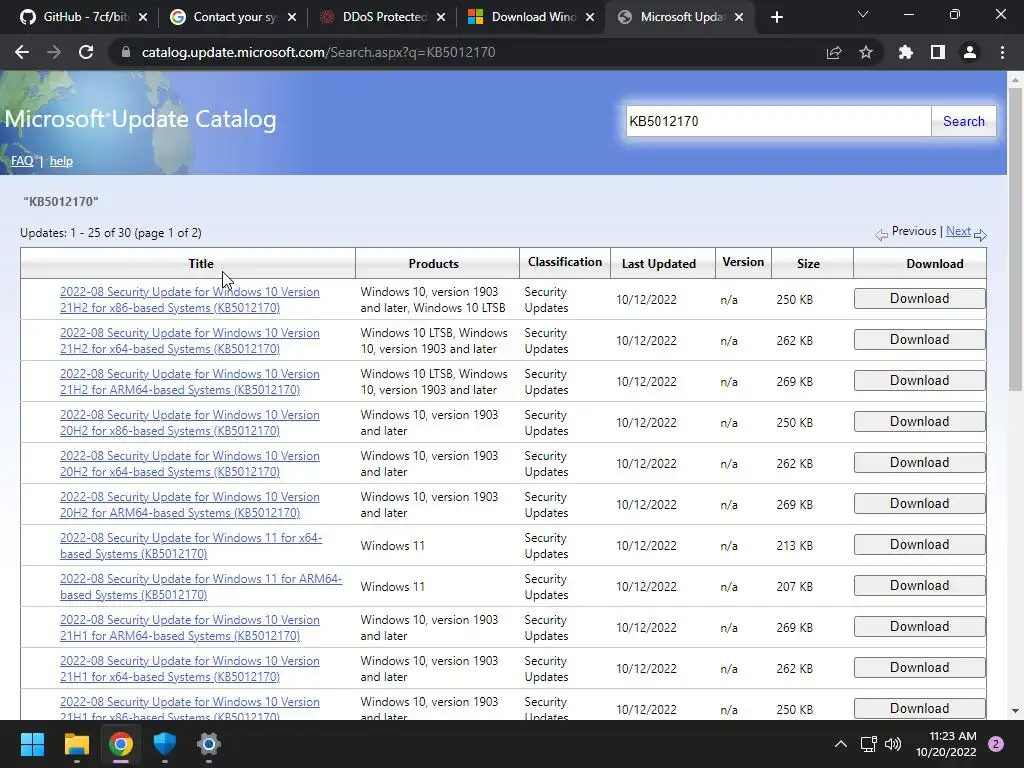Reload the current catalog page
Viewport: 1024px width, 768px height.
coord(86,52)
